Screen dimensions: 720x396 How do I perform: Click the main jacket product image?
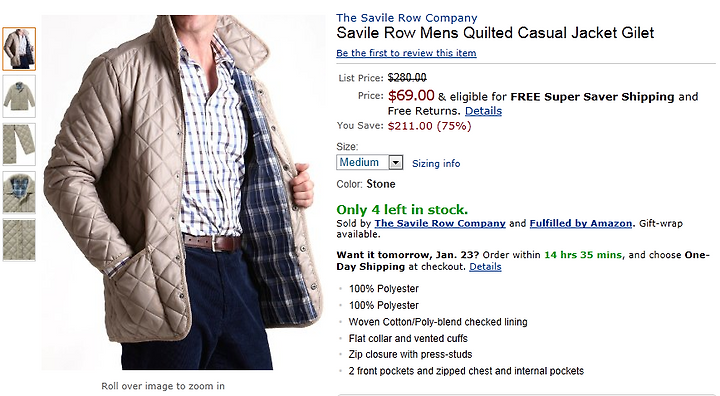(184, 192)
